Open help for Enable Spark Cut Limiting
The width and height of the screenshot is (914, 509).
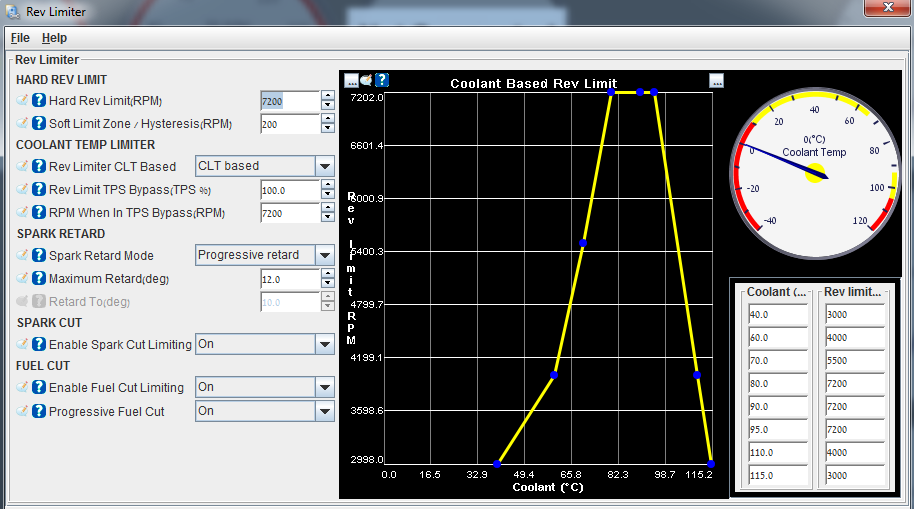pyautogui.click(x=38, y=344)
